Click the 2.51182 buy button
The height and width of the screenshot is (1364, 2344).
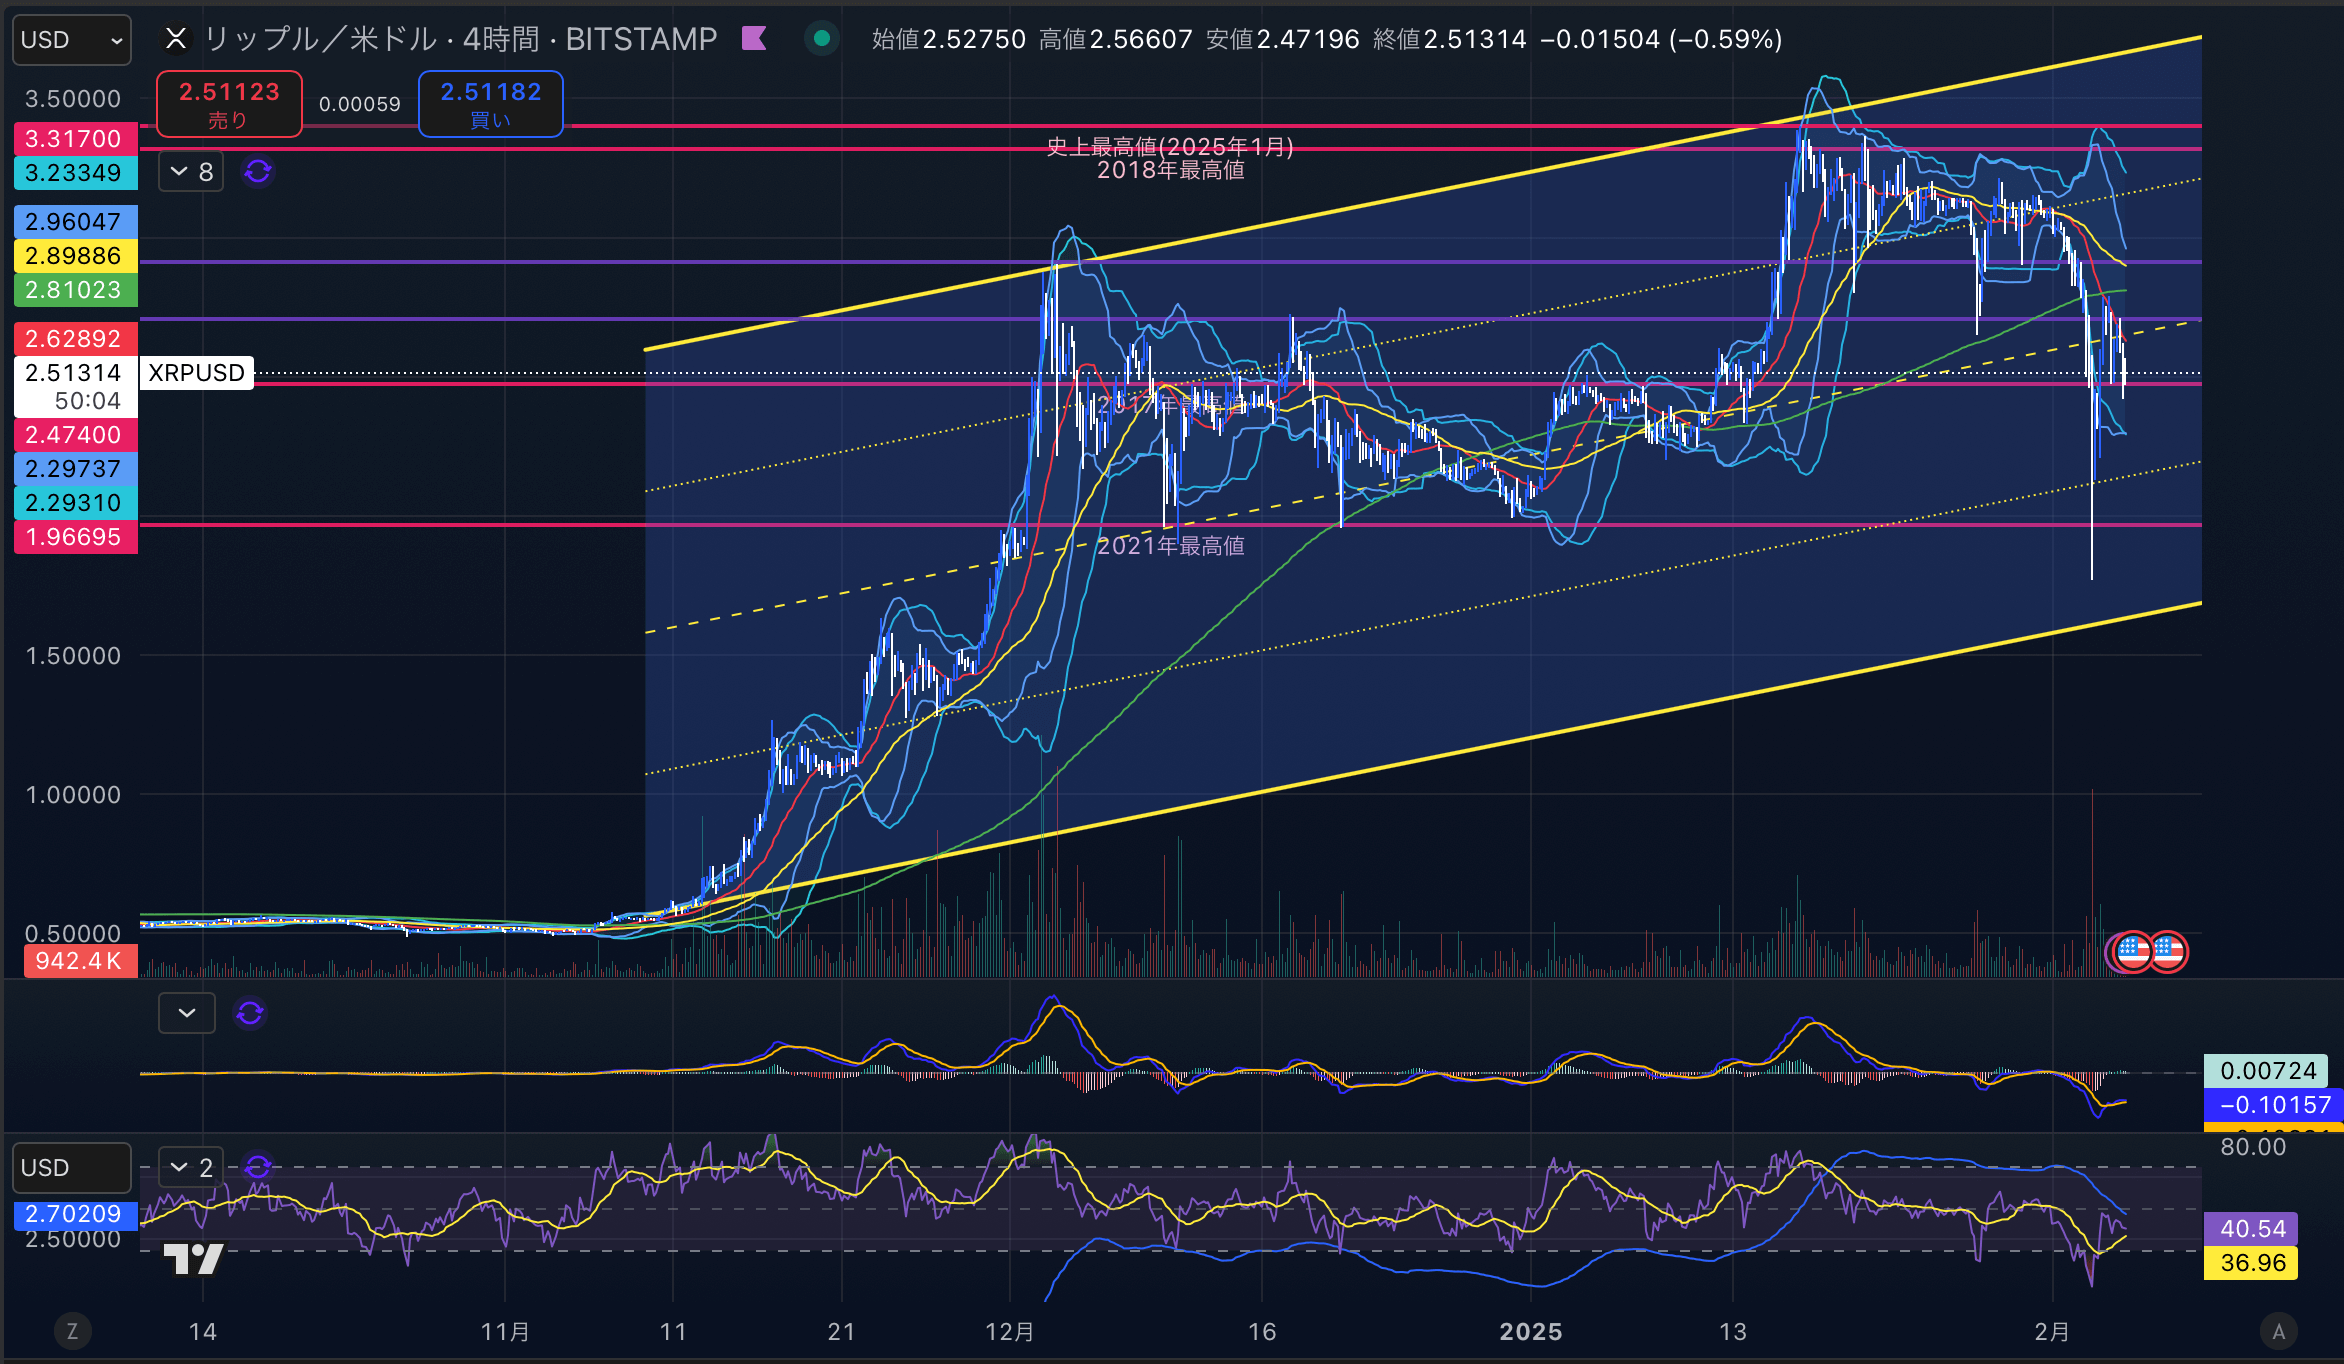(490, 104)
